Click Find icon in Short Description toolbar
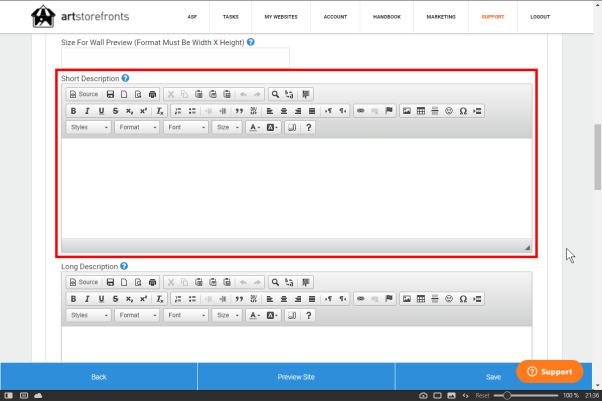The image size is (602, 401). [x=275, y=94]
